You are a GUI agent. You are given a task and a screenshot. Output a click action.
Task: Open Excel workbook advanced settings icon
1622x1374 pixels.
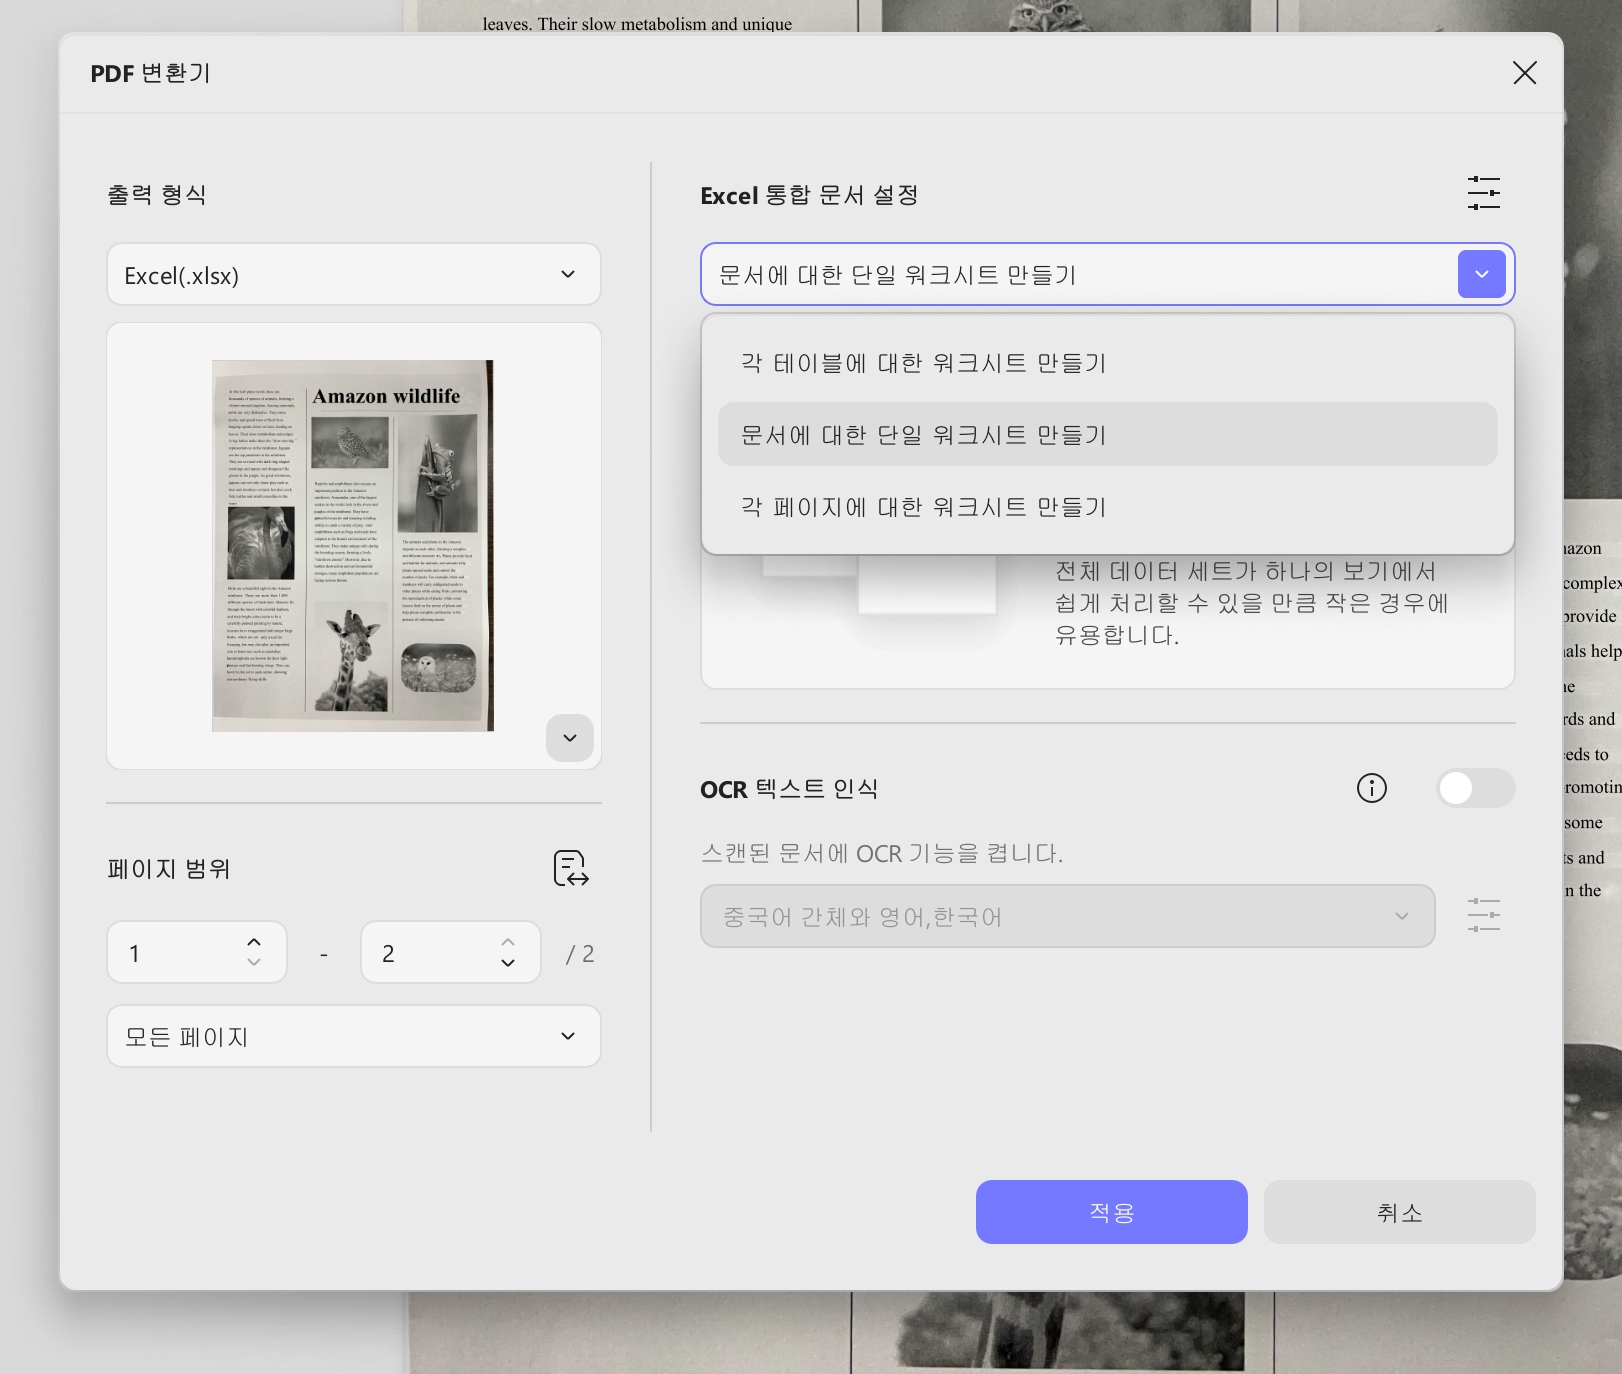(1483, 193)
